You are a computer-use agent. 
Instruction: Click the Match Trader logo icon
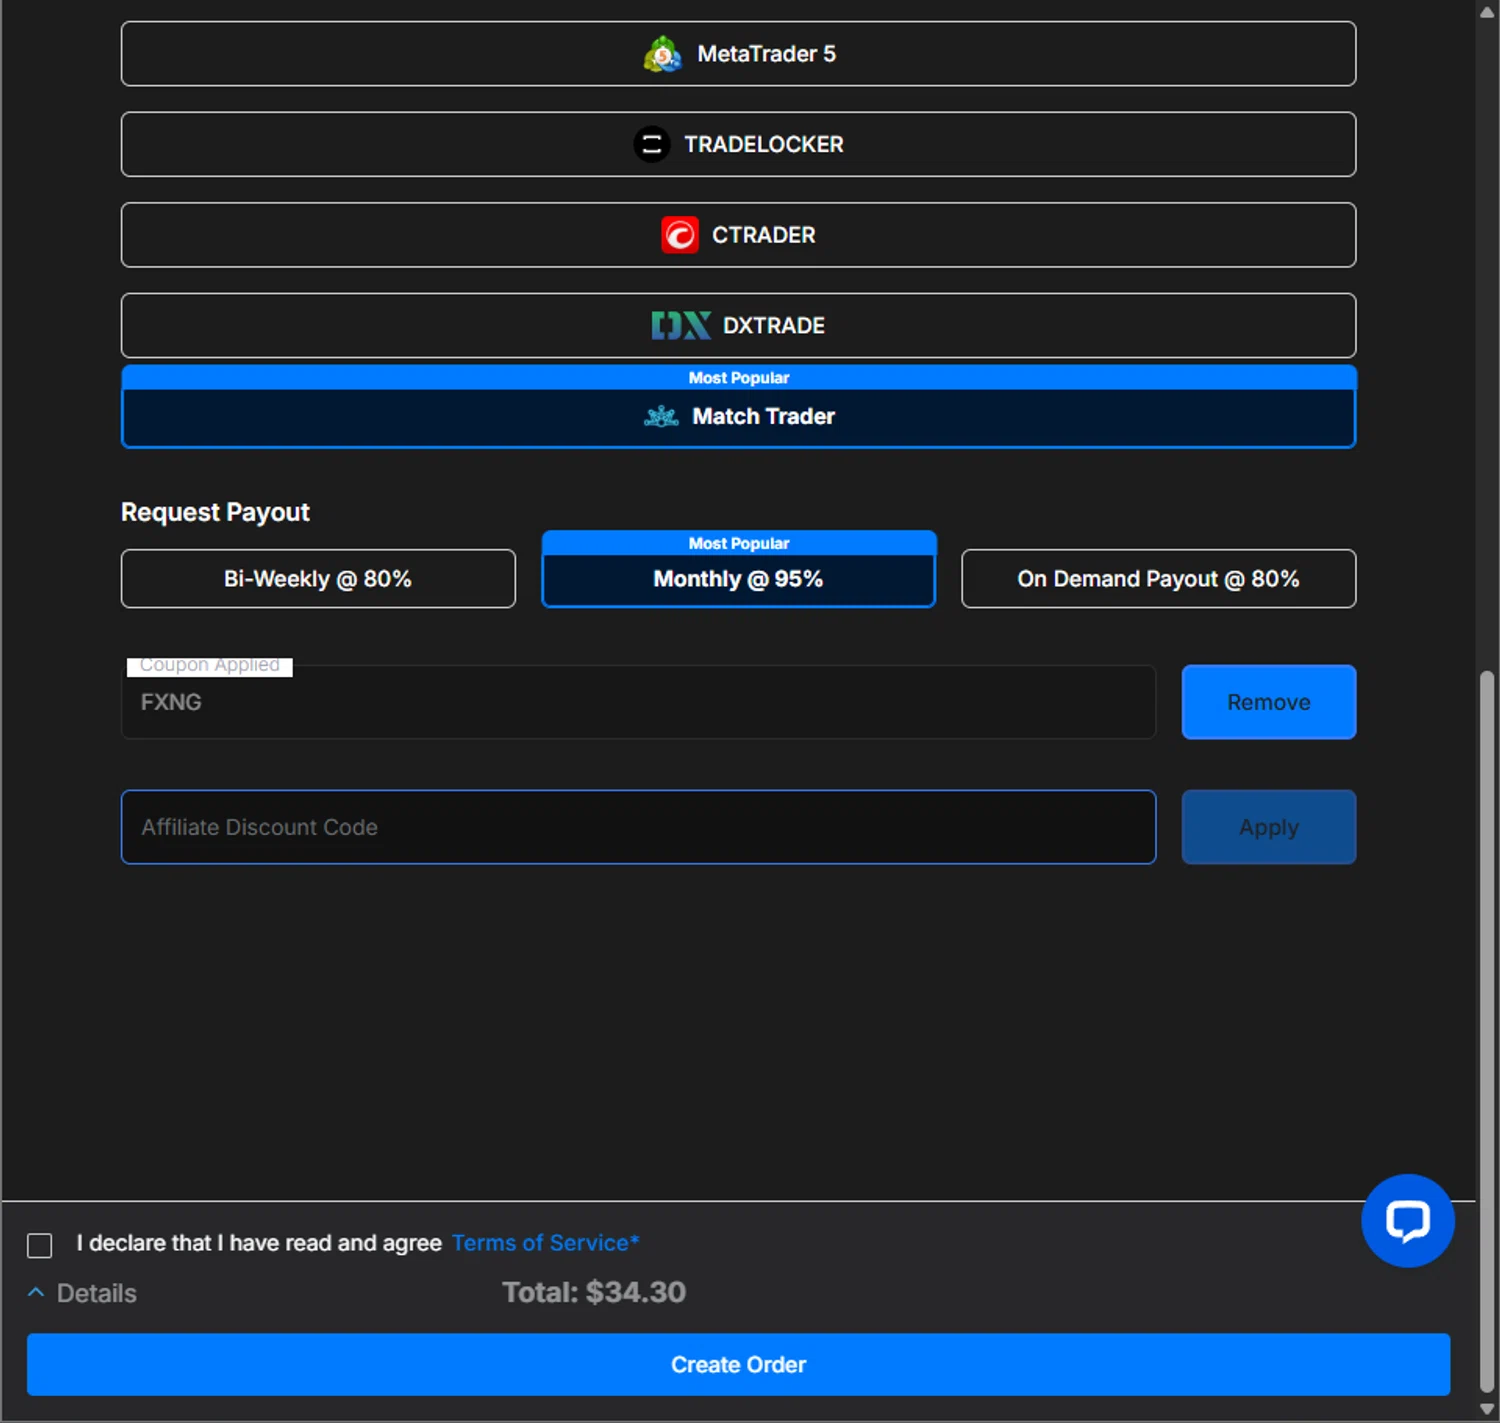pyautogui.click(x=661, y=416)
